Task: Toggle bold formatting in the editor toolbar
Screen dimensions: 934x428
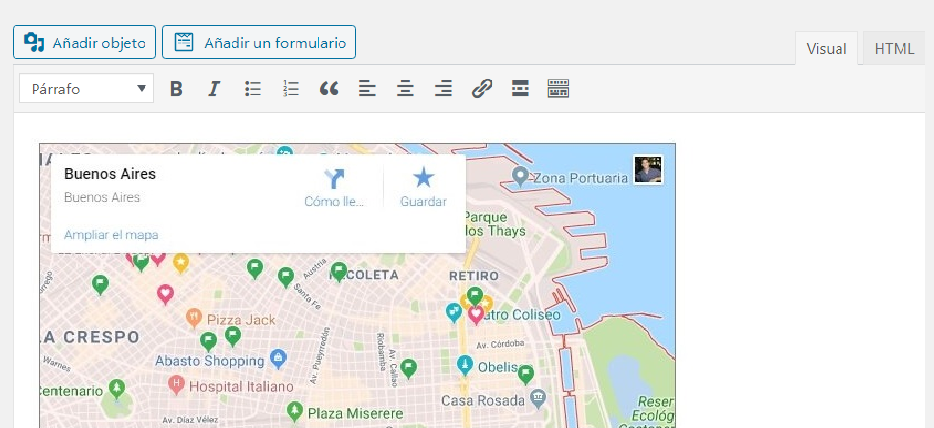Action: coord(176,89)
